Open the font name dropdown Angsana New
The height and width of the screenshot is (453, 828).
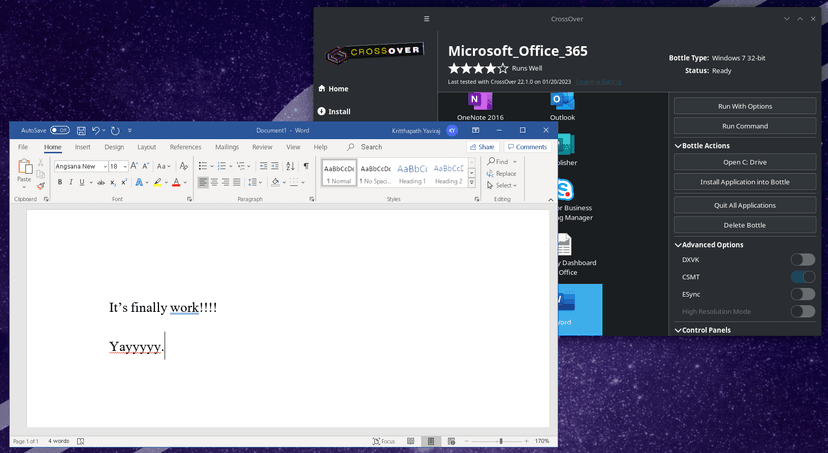79,166
